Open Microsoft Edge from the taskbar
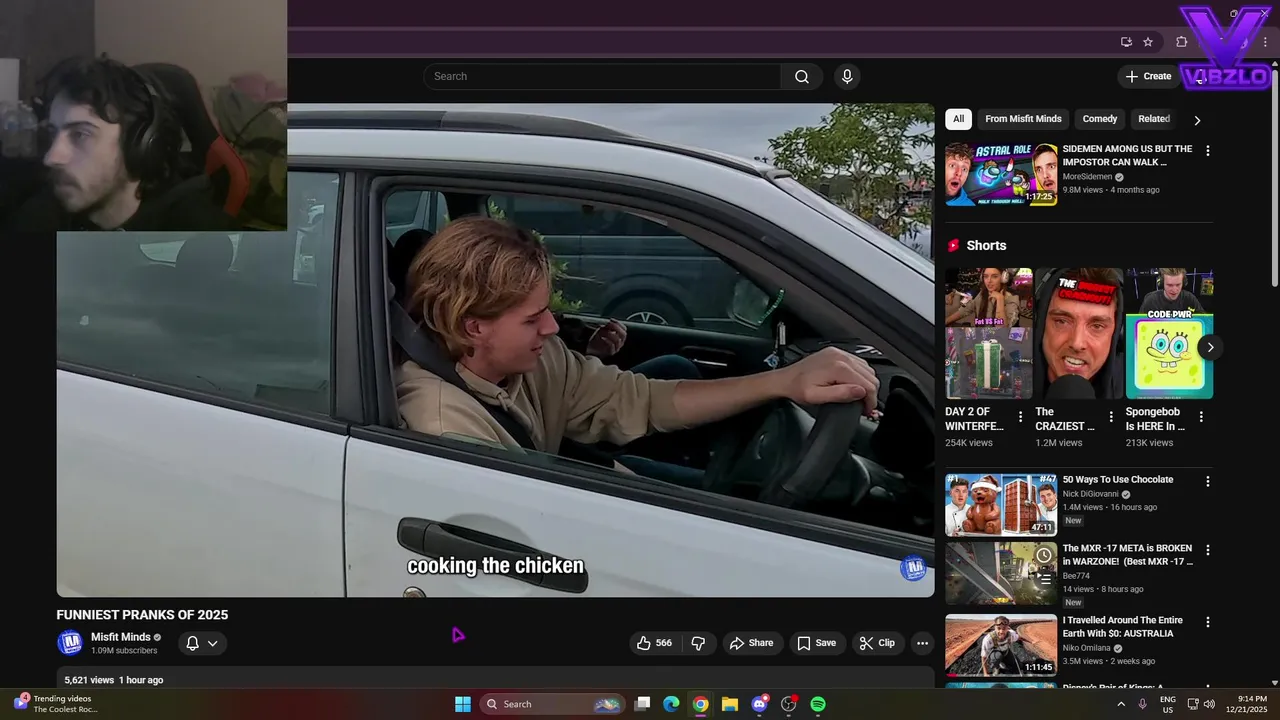This screenshot has height=720, width=1280. (672, 704)
